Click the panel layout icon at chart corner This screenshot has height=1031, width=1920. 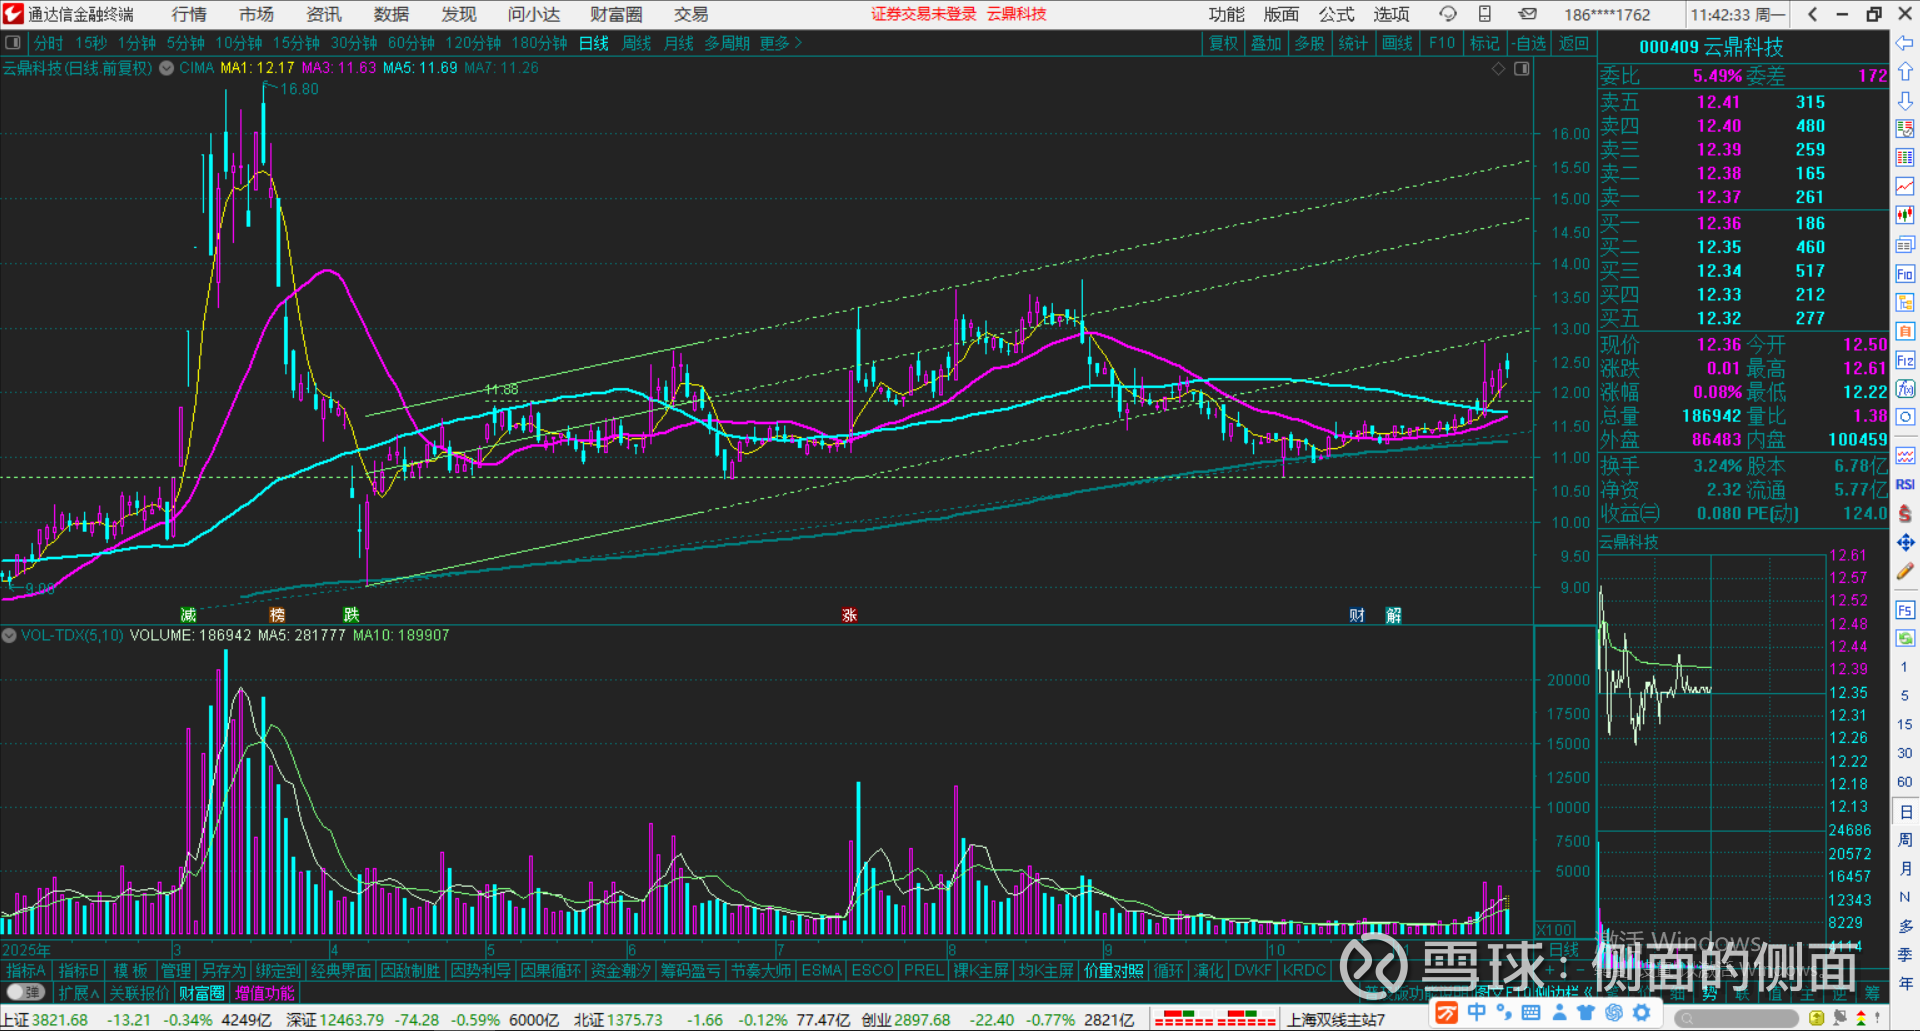coord(1521,69)
